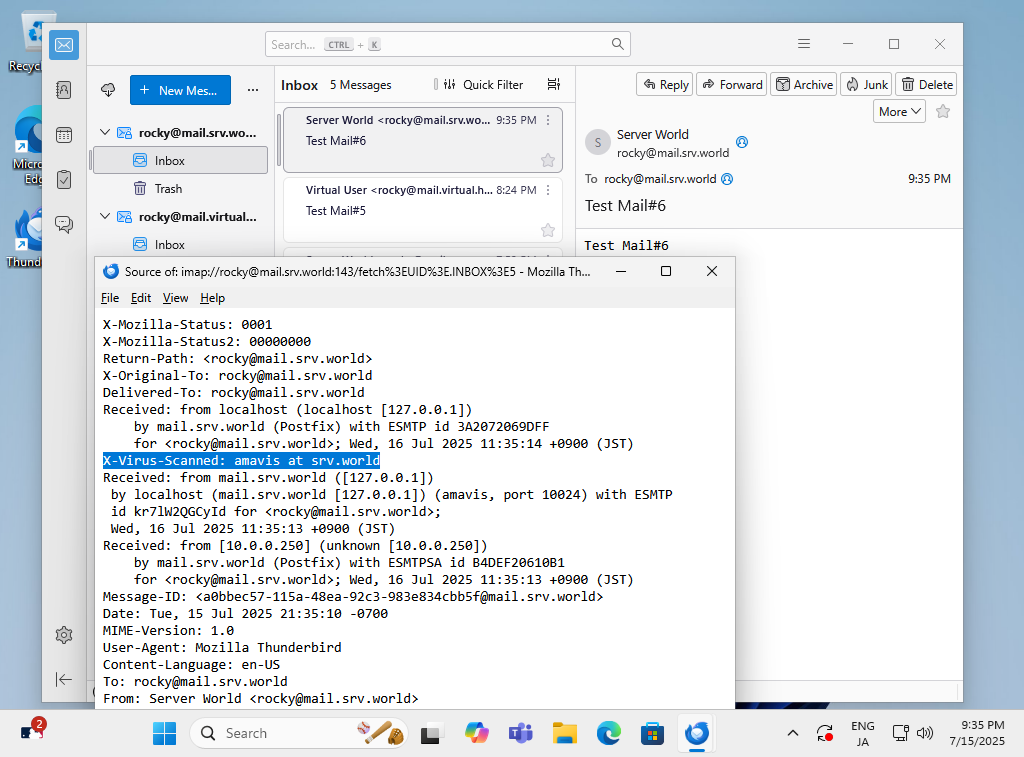
Task: Open Thunderbird Settings gear icon
Action: [64, 635]
